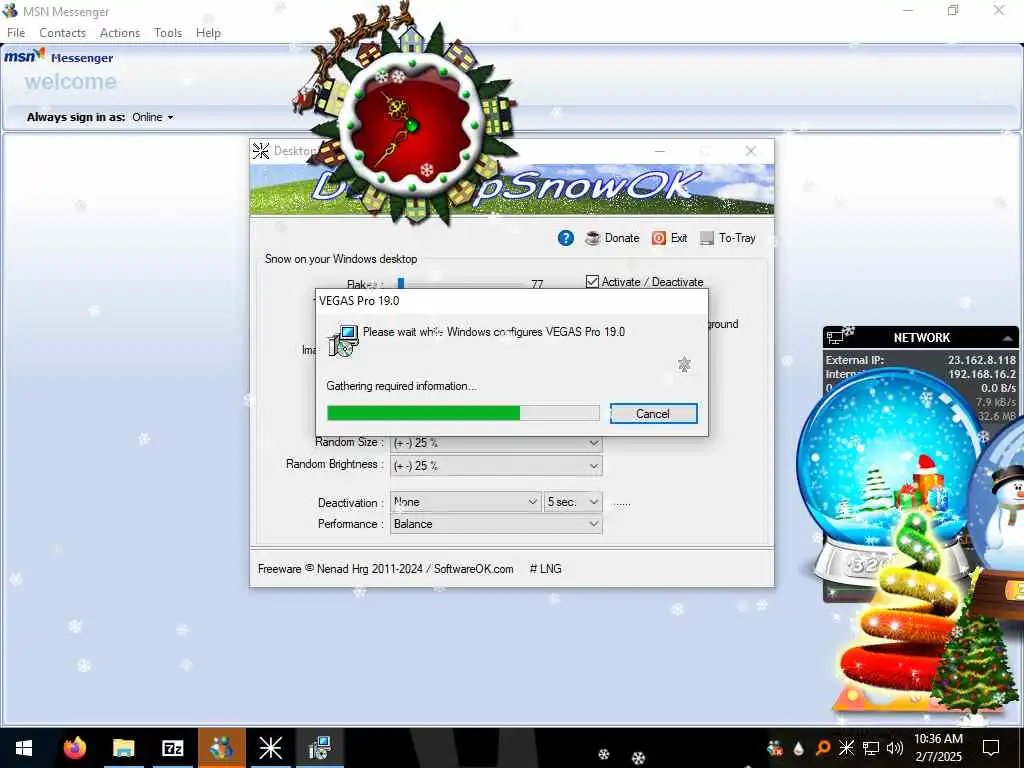Launch Firefox from the taskbar
Image resolution: width=1024 pixels, height=768 pixels.
click(75, 748)
